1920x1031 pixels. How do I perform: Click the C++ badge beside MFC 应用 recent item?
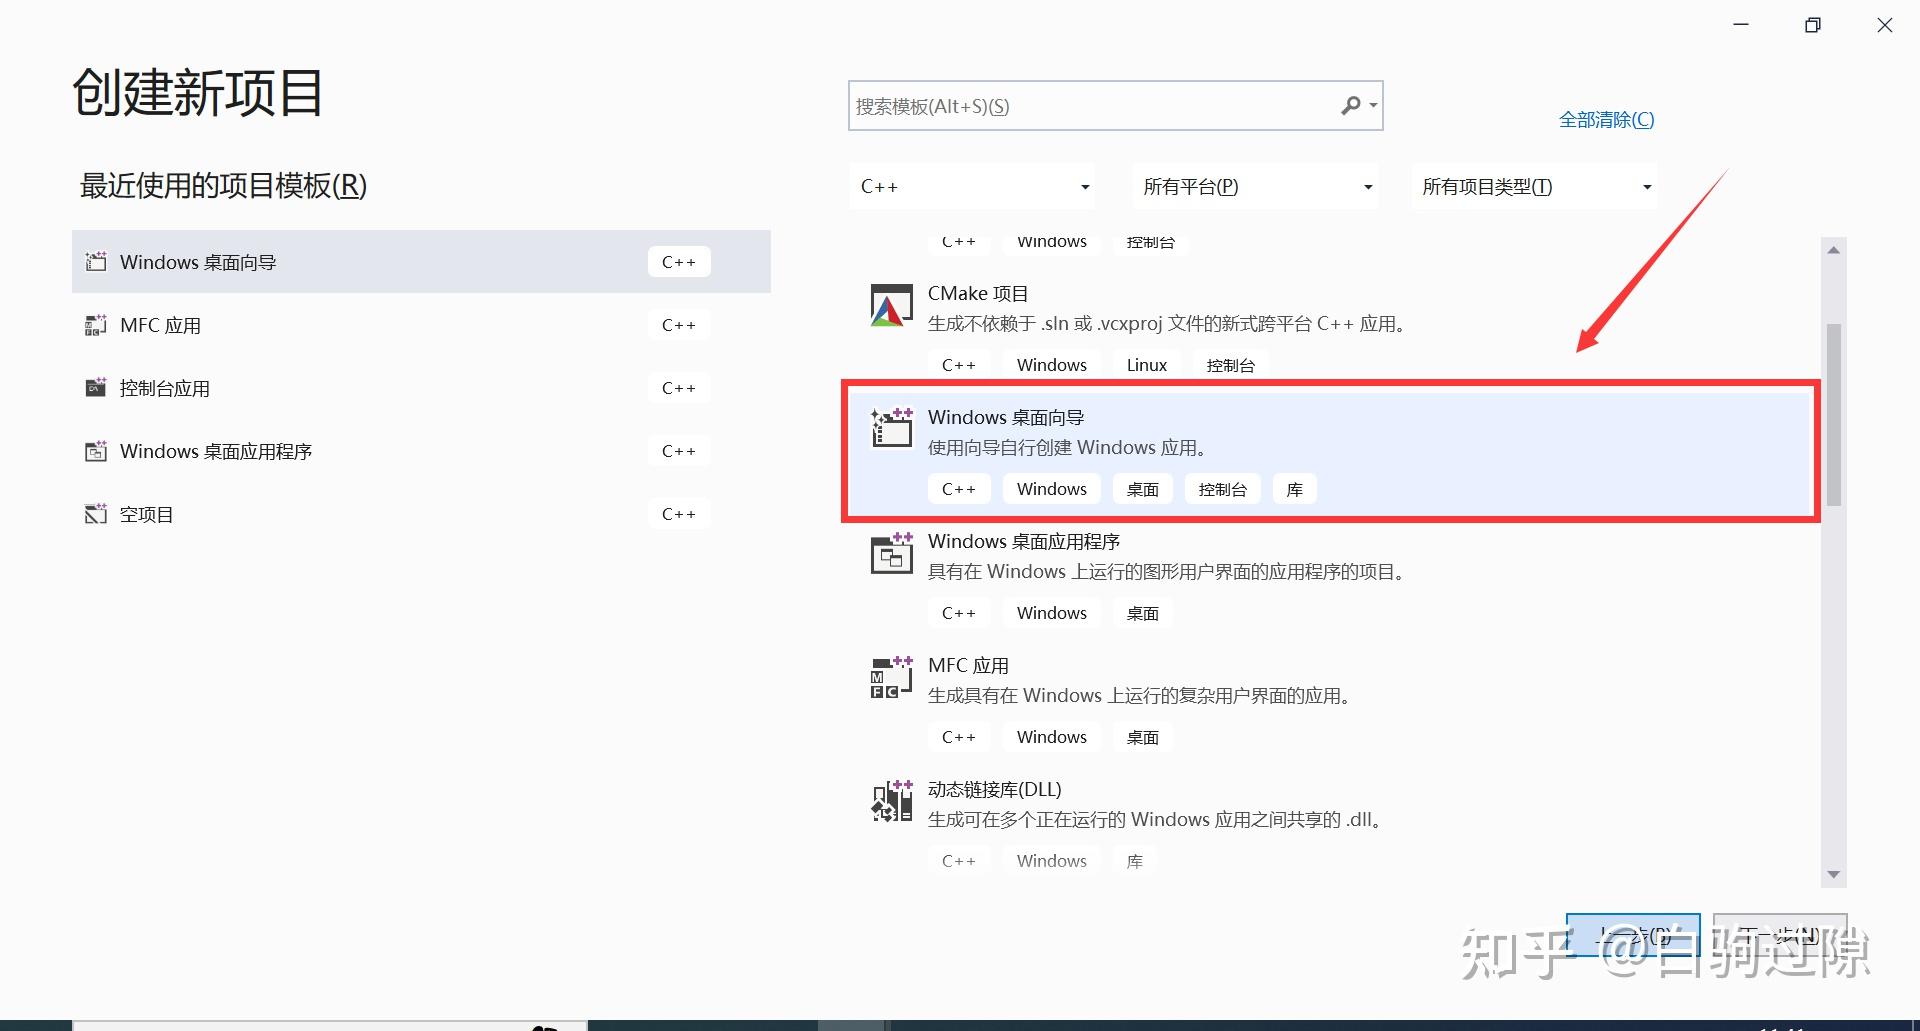pyautogui.click(x=679, y=325)
